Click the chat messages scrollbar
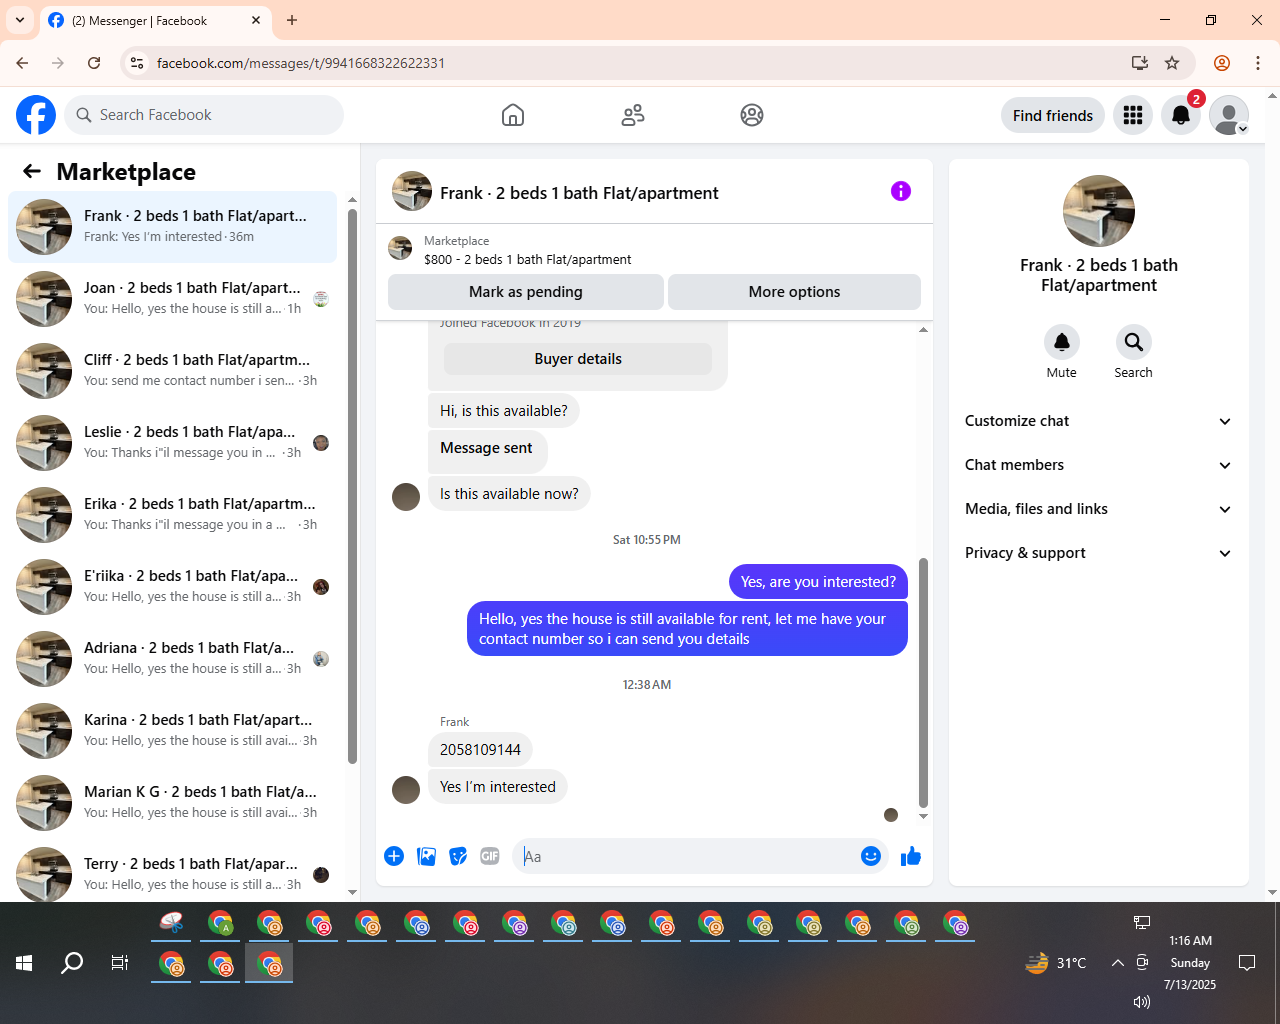1280x1024 pixels. click(923, 683)
